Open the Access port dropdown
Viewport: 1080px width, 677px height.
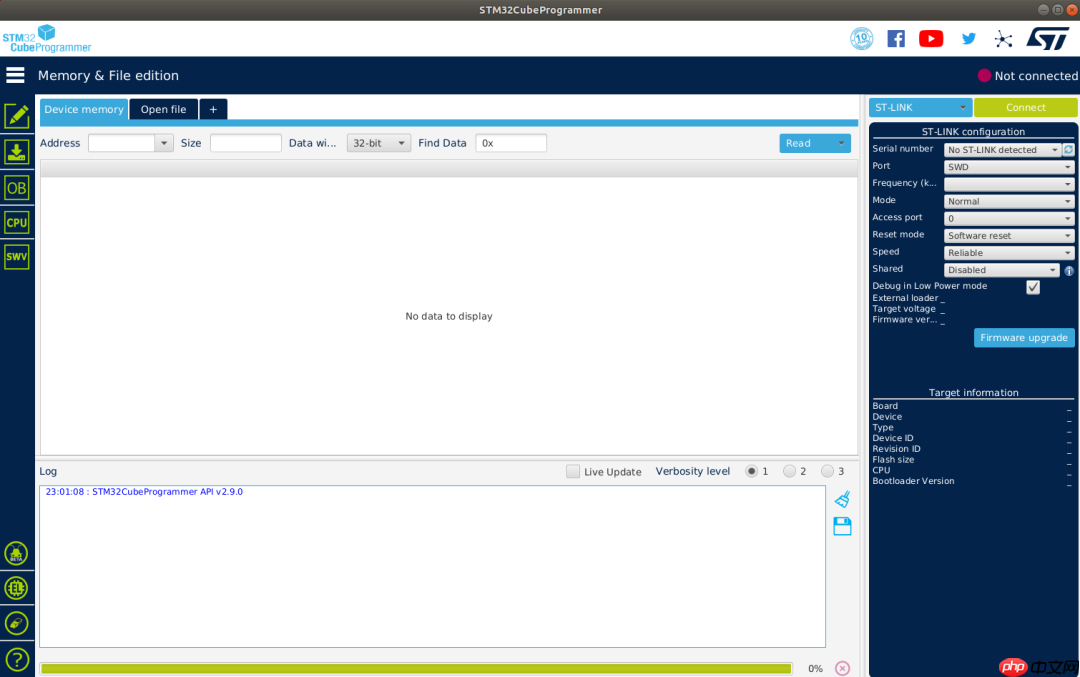pos(1008,218)
